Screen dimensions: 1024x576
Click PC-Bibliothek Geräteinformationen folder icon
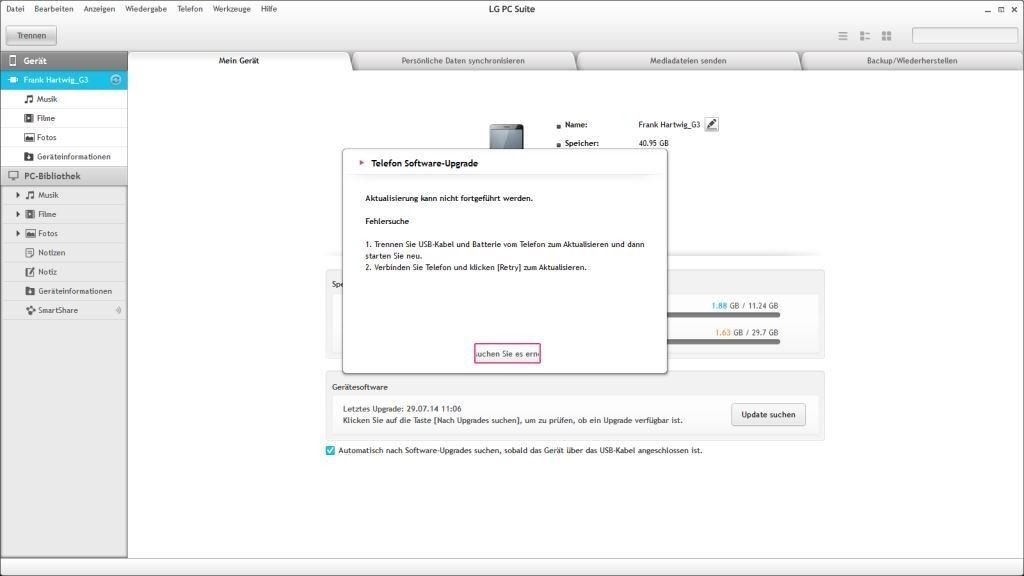pos(30,291)
